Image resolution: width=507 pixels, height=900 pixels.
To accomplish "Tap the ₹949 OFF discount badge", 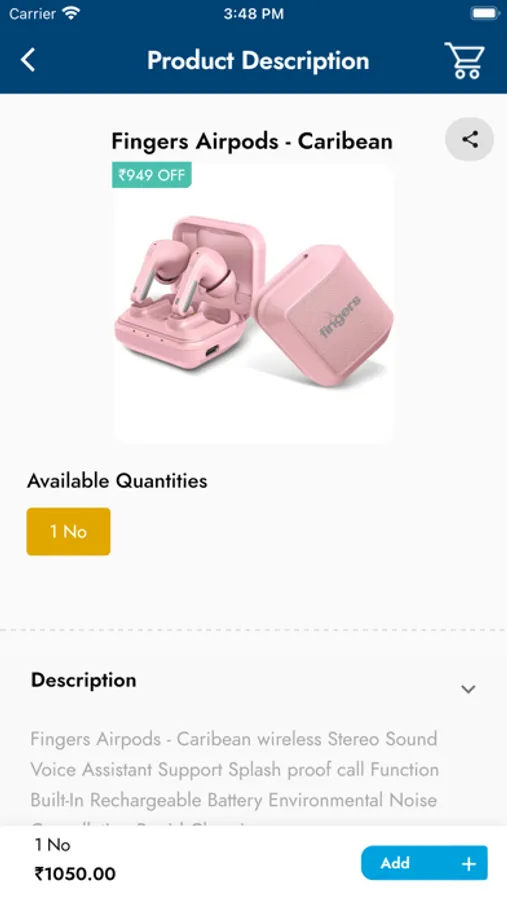I will 152,175.
